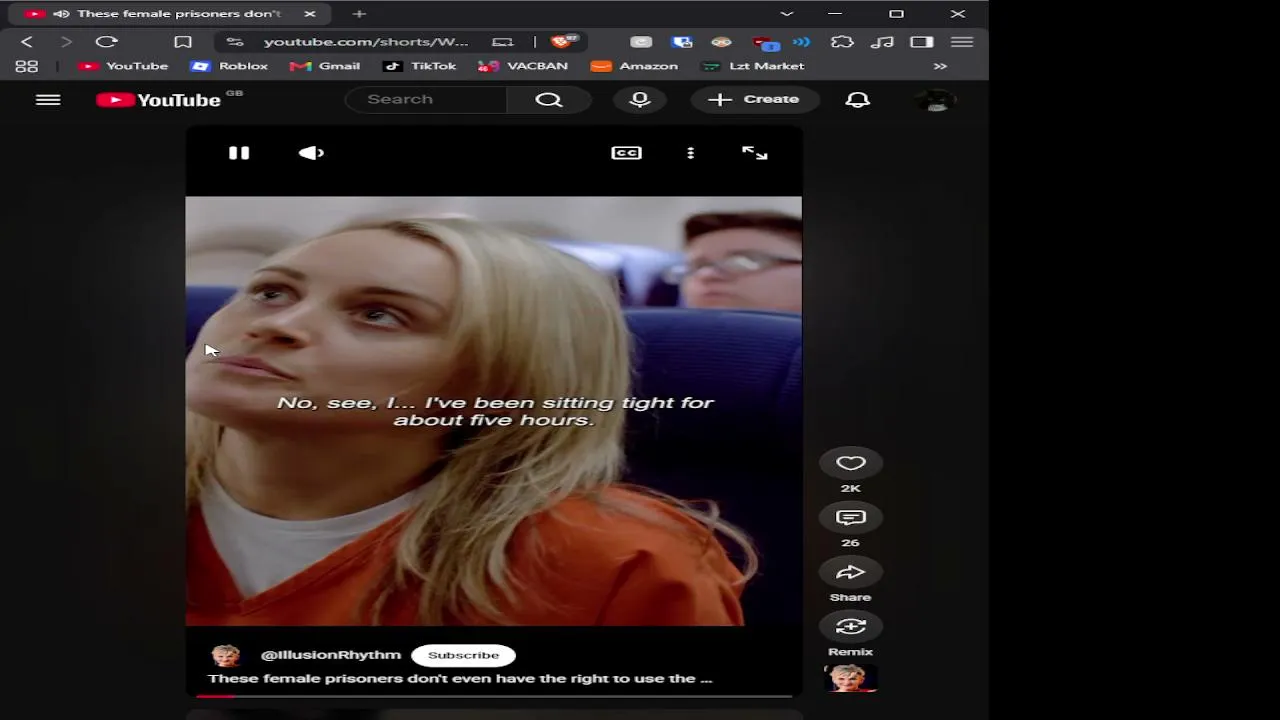Viewport: 1280px width, 720px height.
Task: Focus the YouTube search field
Action: 426,99
